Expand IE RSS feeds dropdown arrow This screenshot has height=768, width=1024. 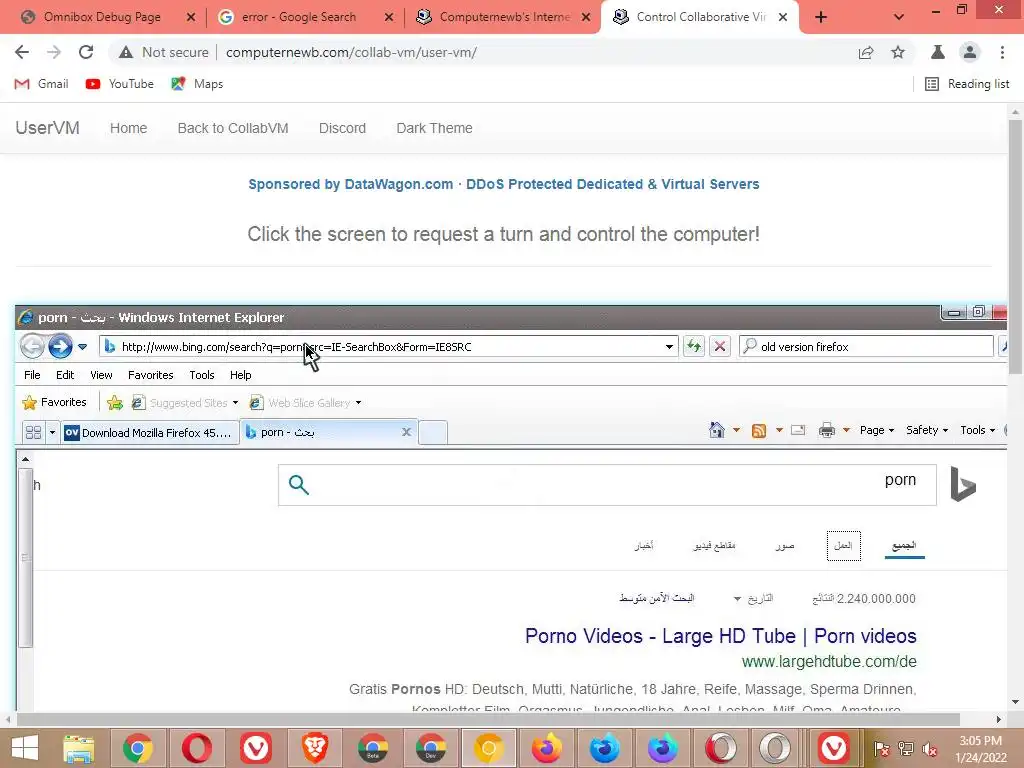pyautogui.click(x=779, y=430)
